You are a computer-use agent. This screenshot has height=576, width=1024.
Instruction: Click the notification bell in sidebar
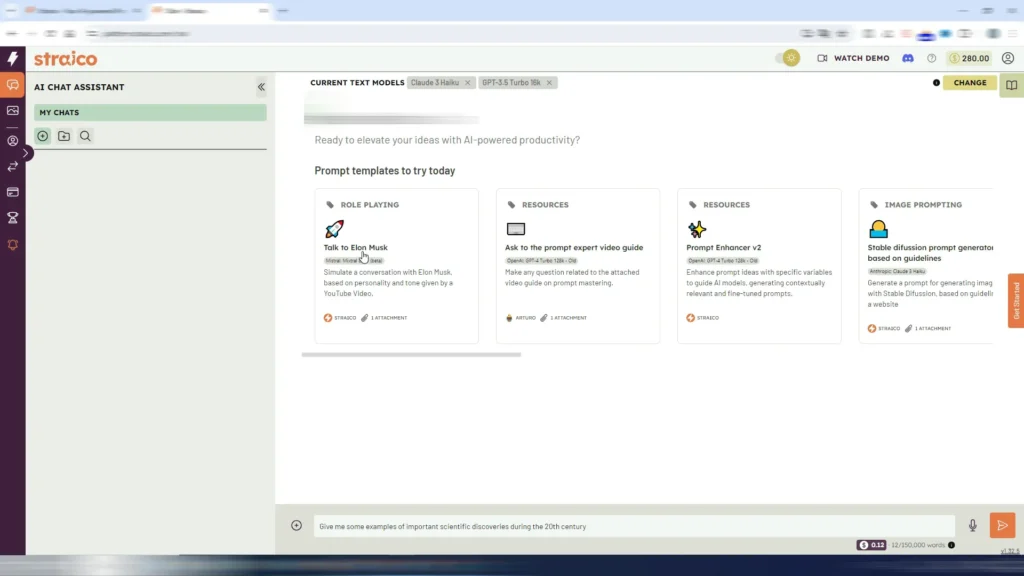(x=13, y=245)
